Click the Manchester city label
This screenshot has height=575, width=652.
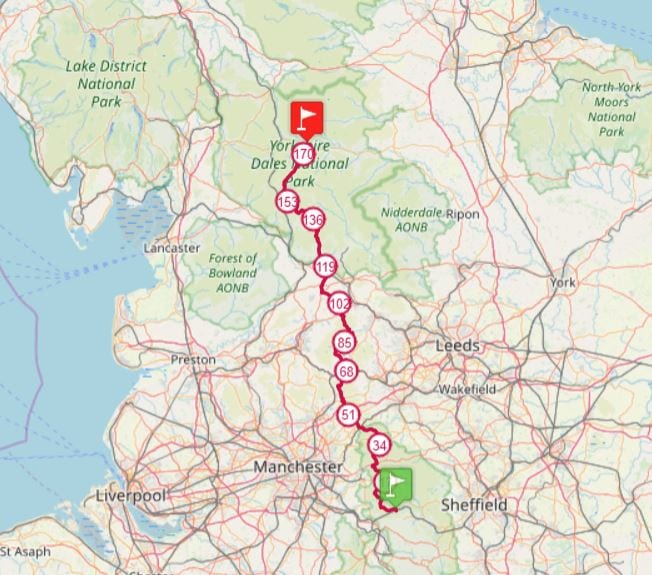(x=298, y=467)
